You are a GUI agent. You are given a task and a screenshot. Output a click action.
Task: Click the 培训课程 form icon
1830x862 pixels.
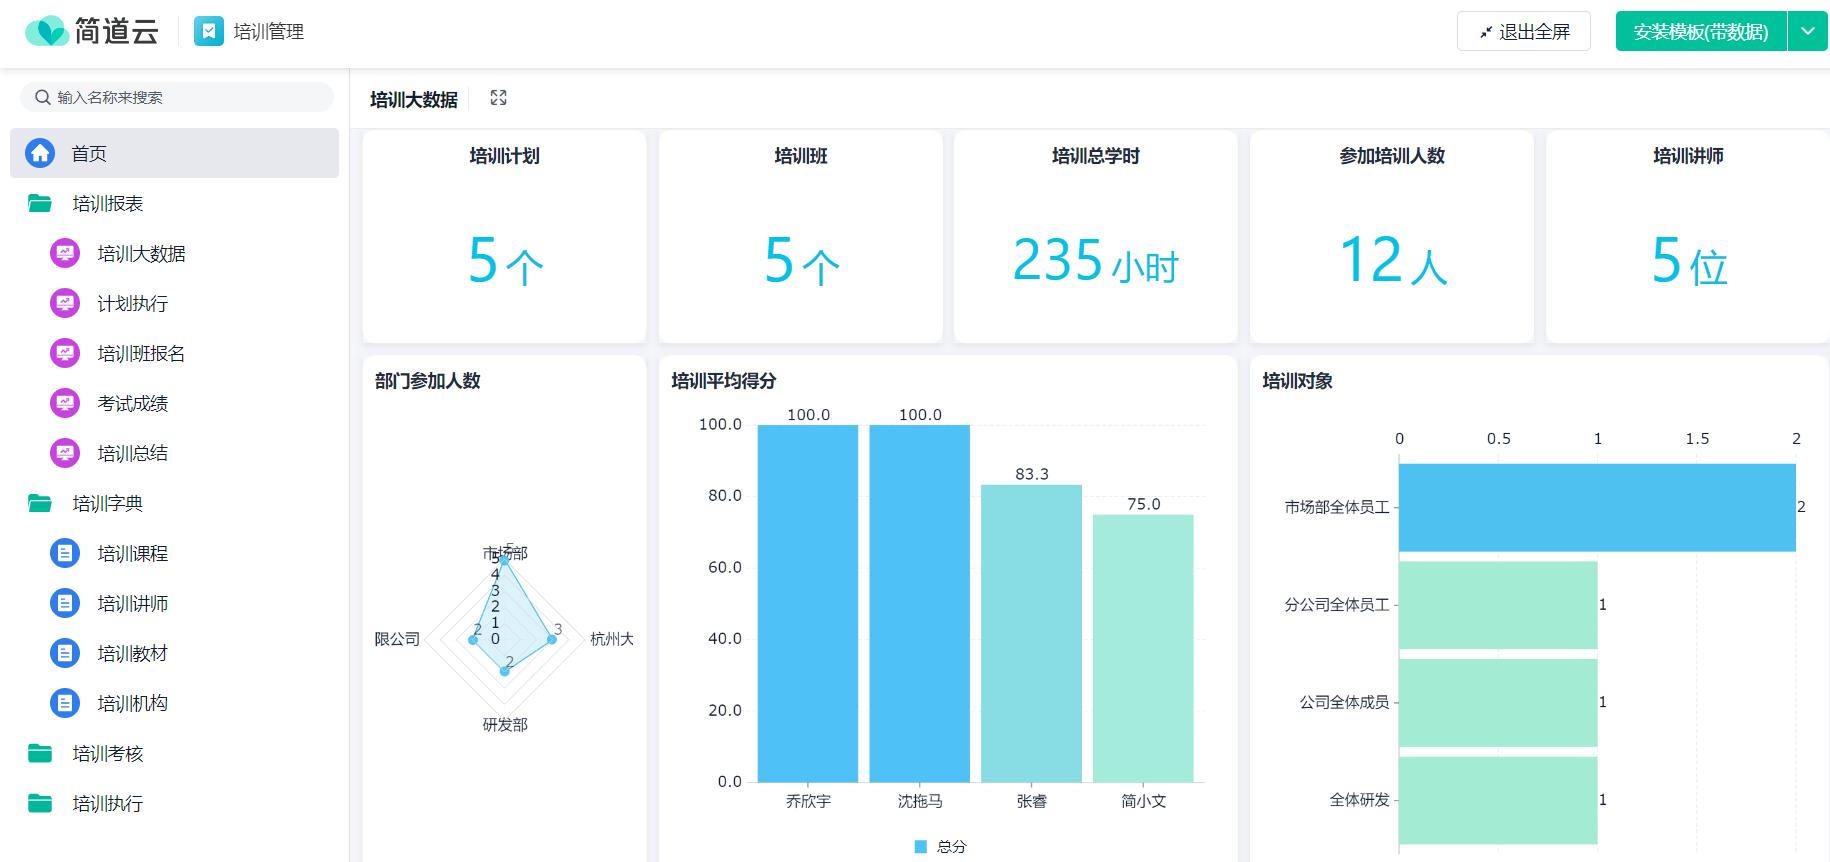click(x=65, y=553)
